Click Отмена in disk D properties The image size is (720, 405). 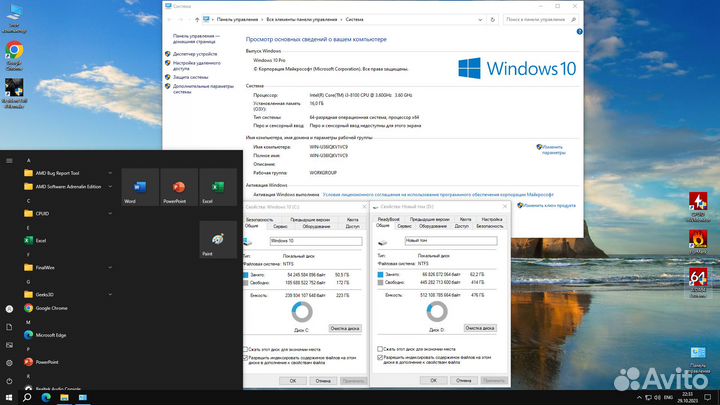click(463, 380)
